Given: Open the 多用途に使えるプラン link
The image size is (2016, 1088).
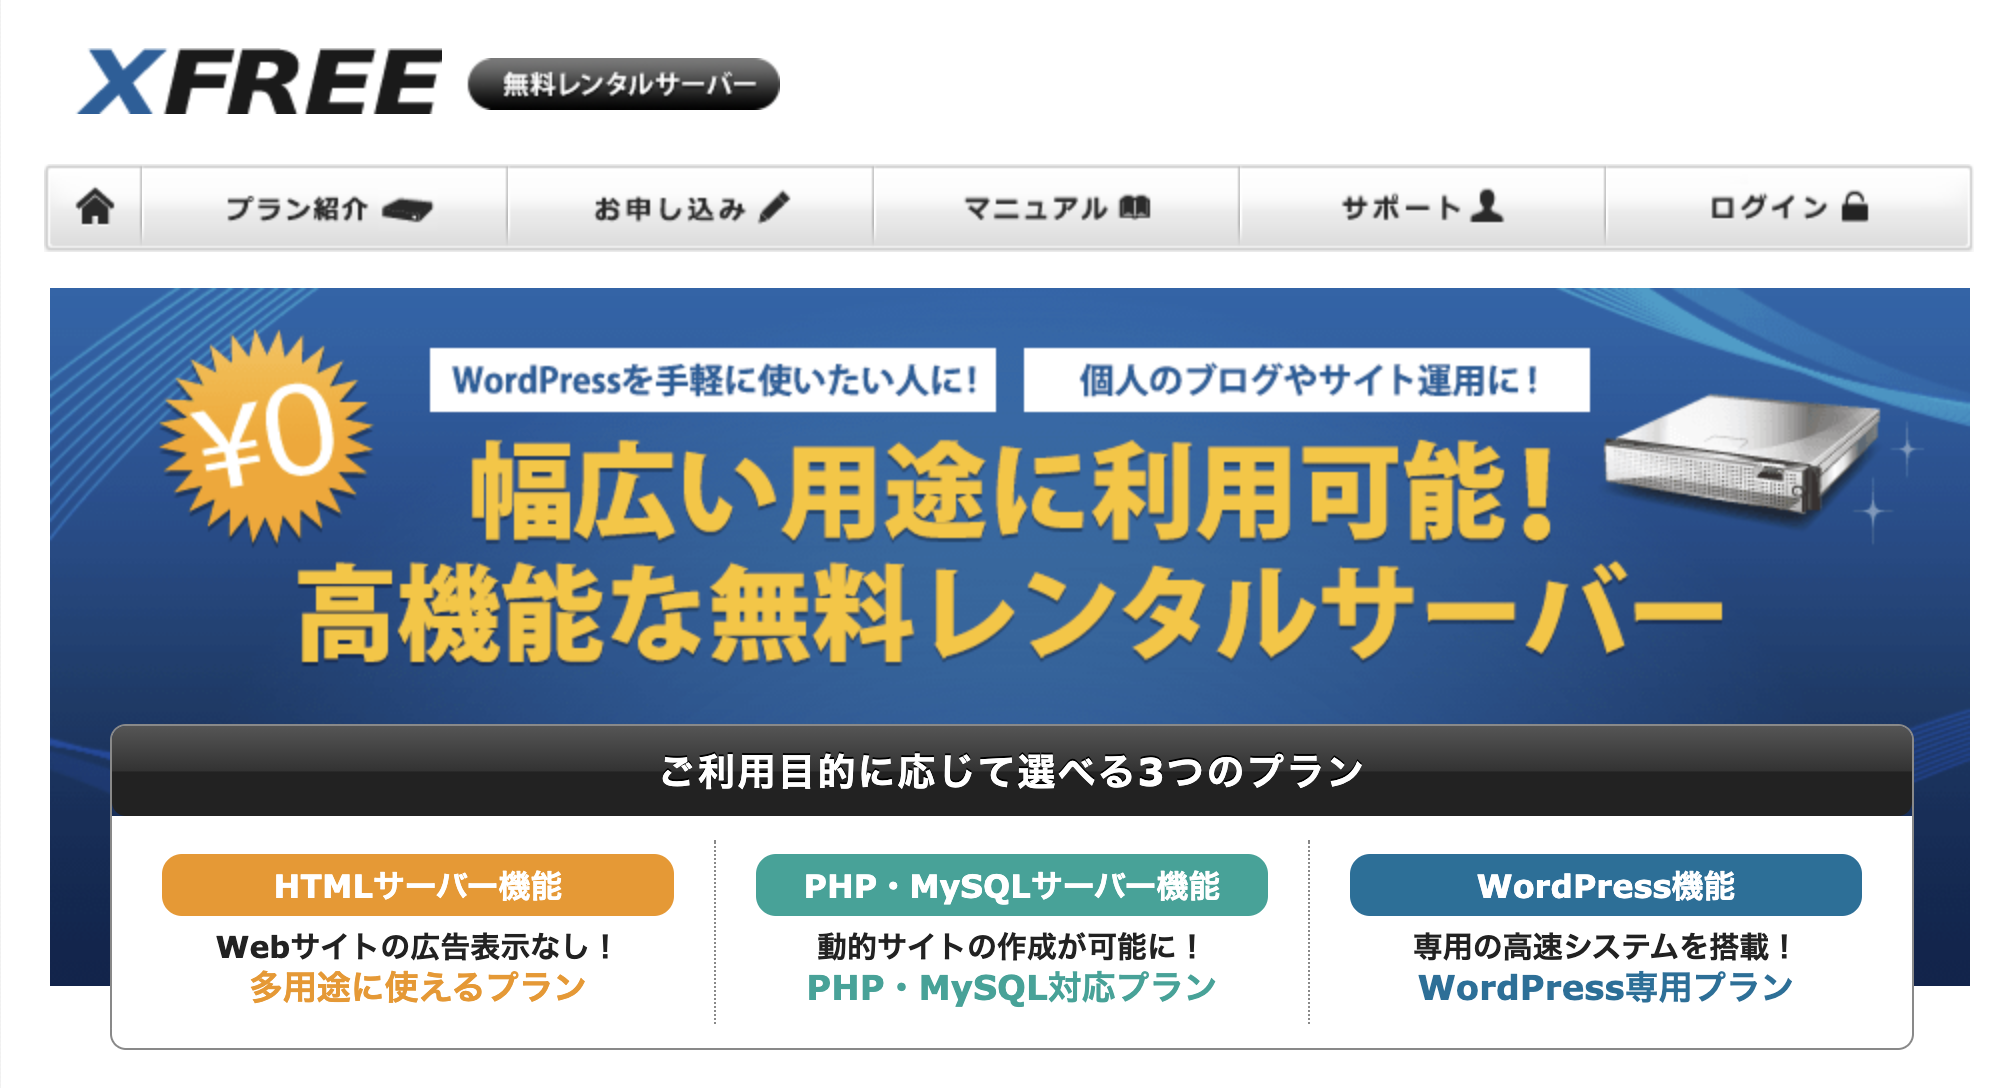Looking at the screenshot, I should coord(417,988).
